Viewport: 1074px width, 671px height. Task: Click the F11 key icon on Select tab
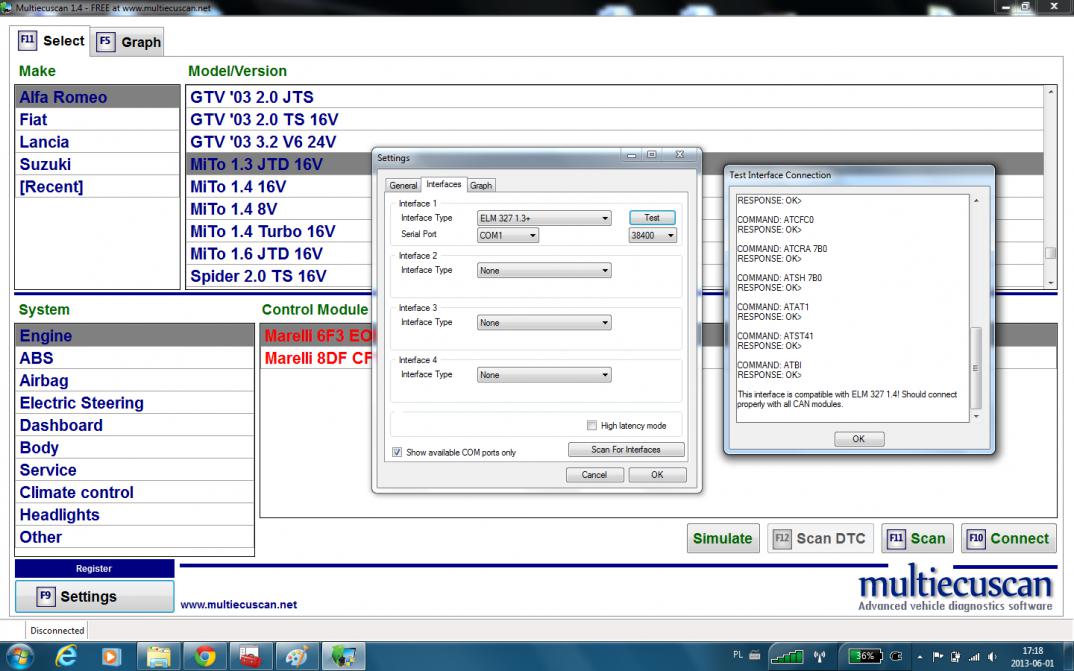coord(27,40)
